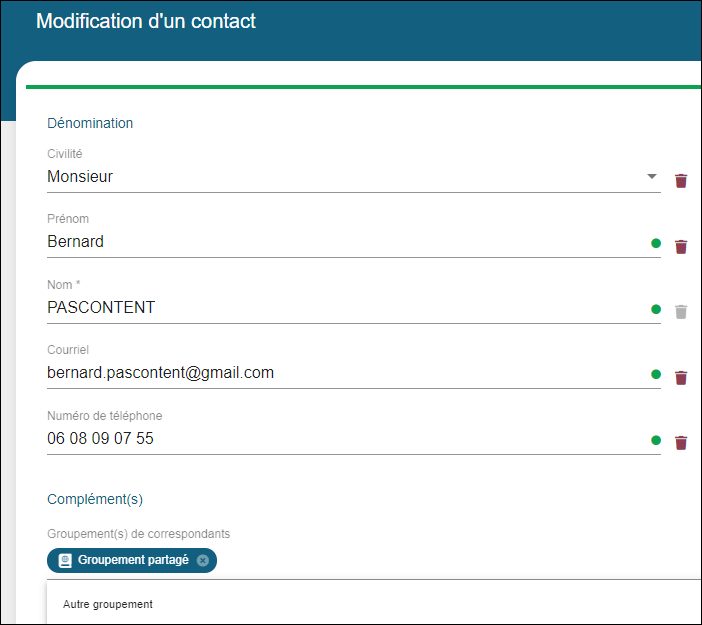Click the green dot beside Courriel
Viewport: 702px width, 625px height.
(x=656, y=374)
